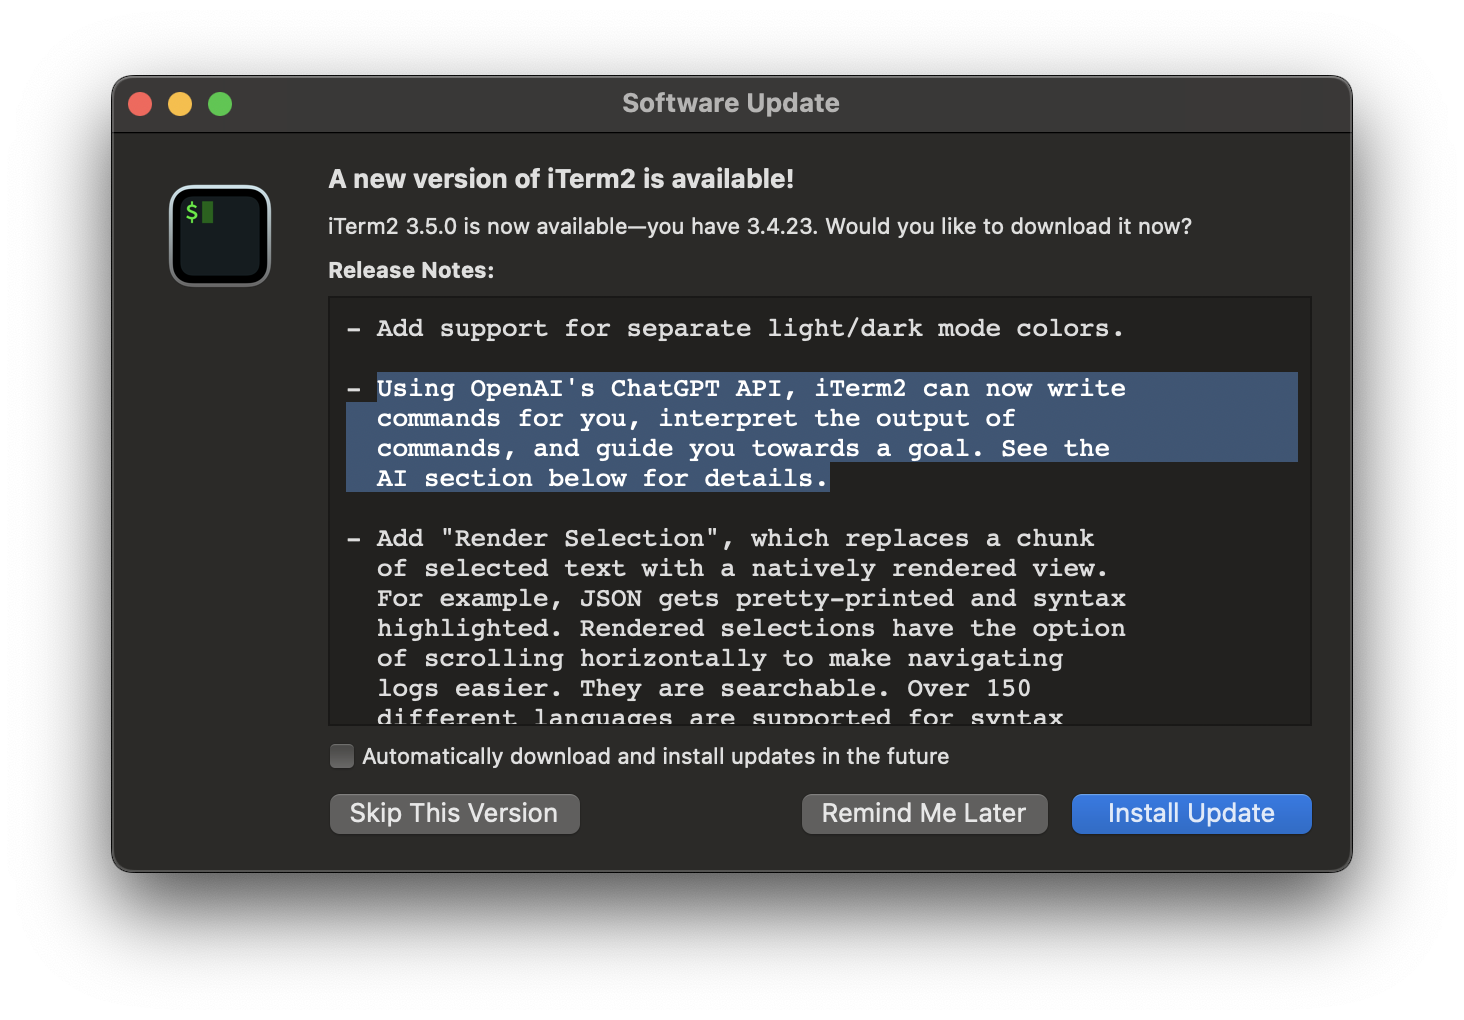Viewport: 1464px width, 1020px height.
Task: Click the Release Notes label
Action: [x=411, y=270]
